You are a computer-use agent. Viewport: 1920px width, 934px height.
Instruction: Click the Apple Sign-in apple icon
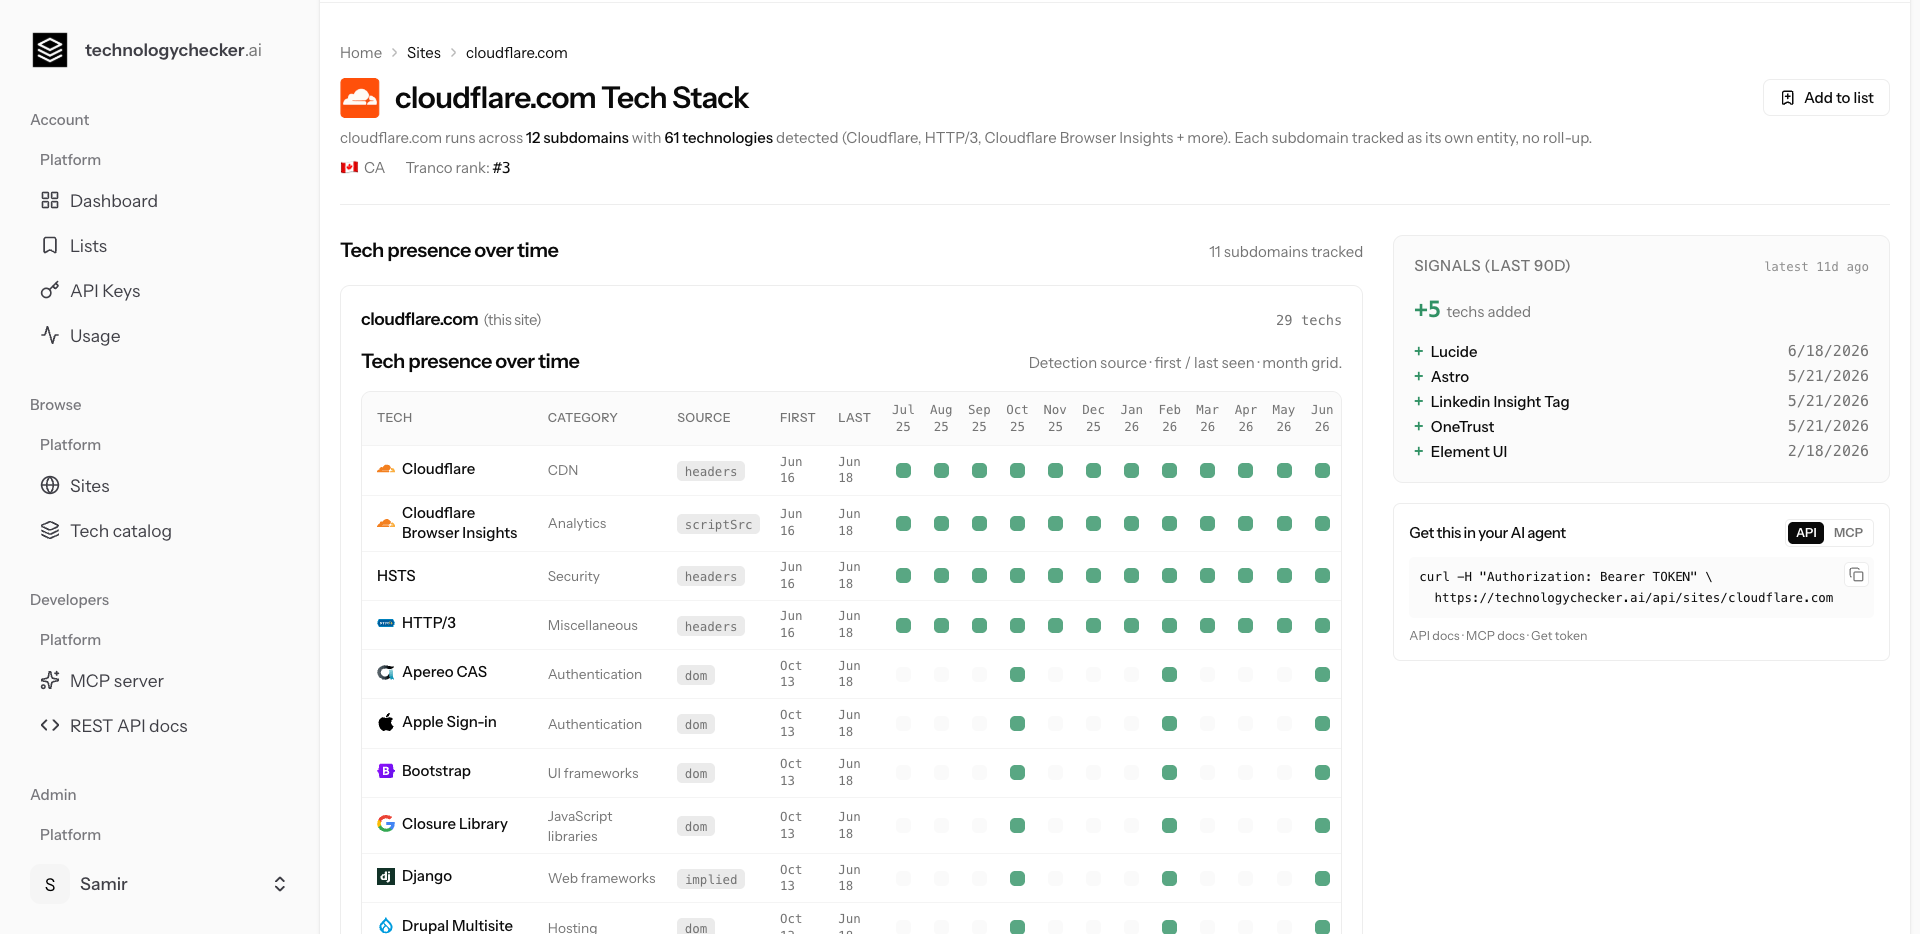tap(386, 722)
